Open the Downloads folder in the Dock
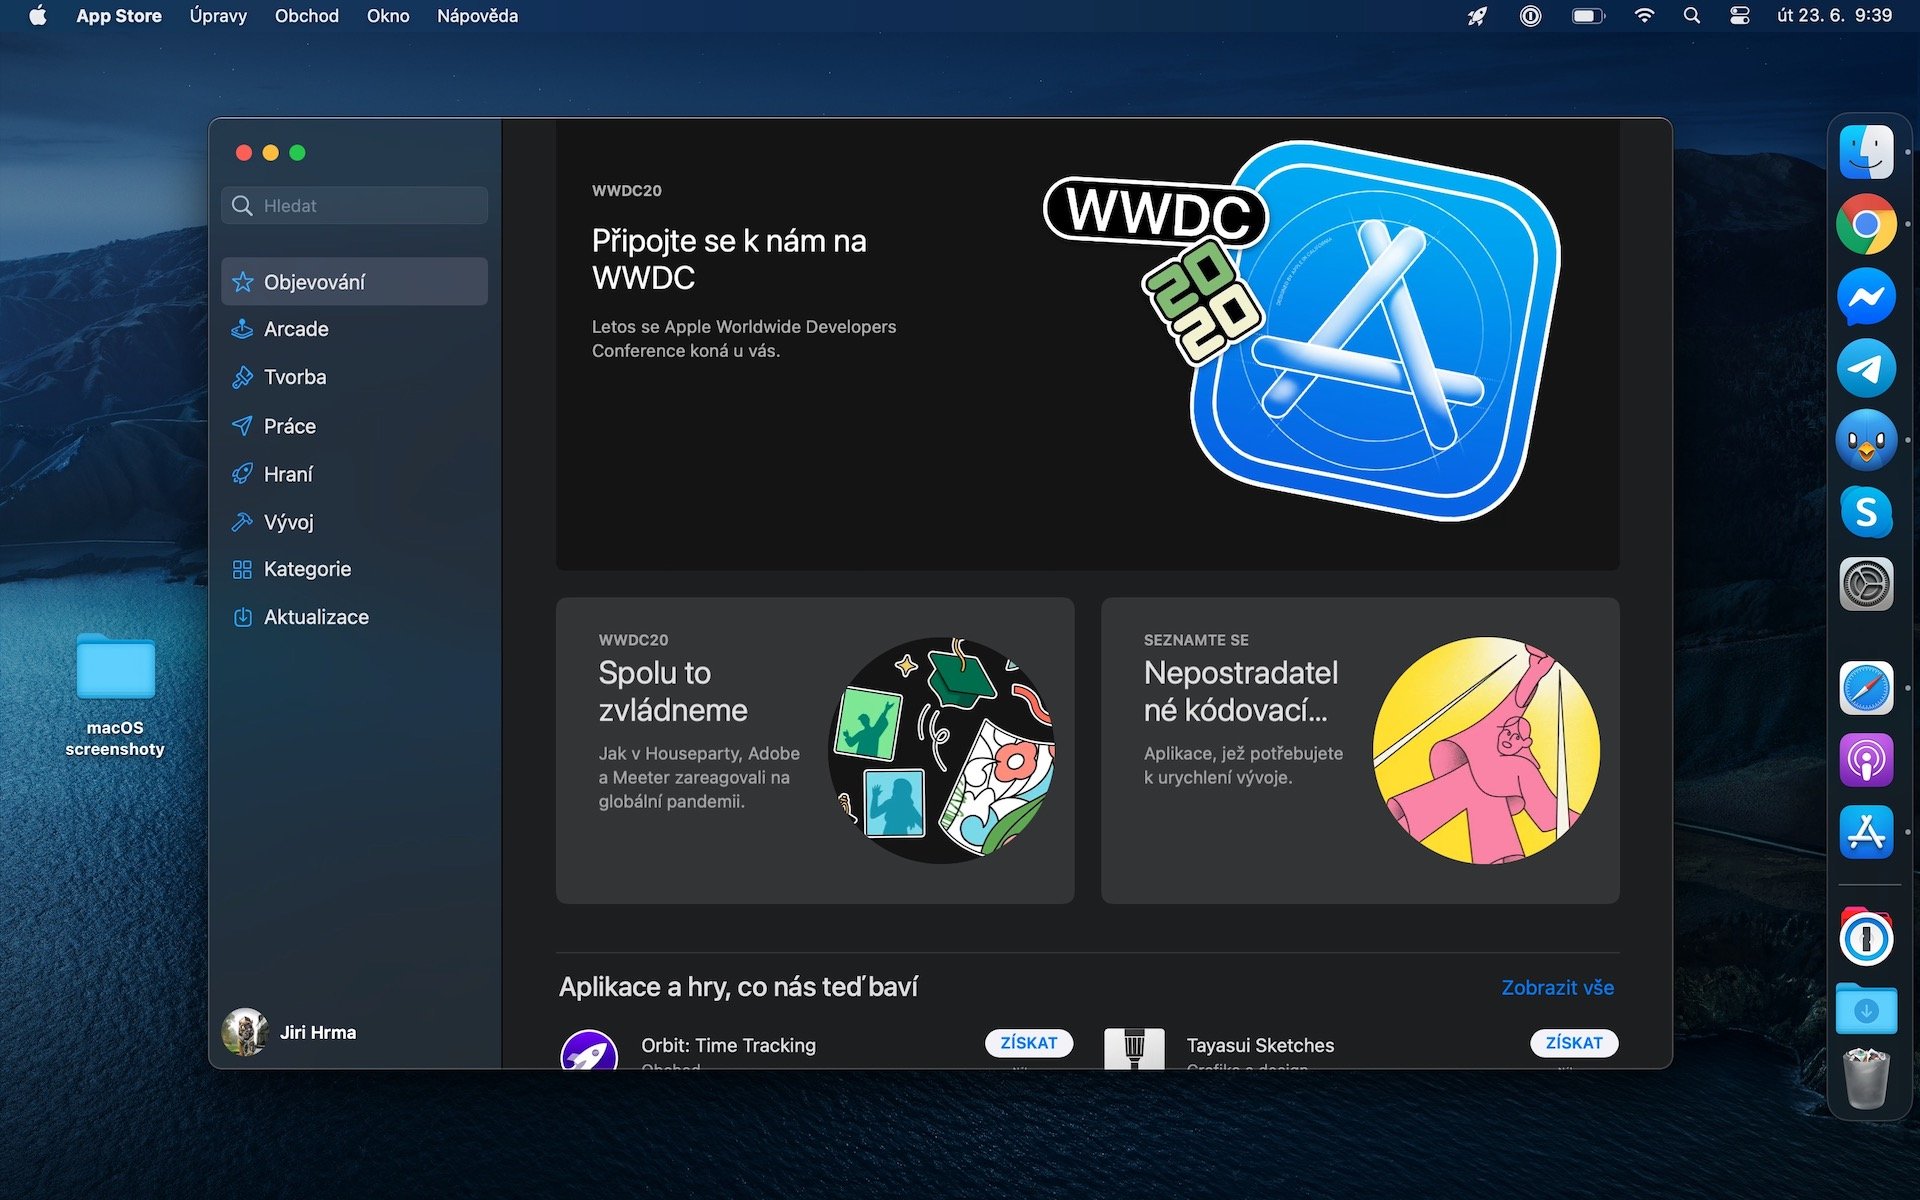Image resolution: width=1920 pixels, height=1200 pixels. 1866,1009
